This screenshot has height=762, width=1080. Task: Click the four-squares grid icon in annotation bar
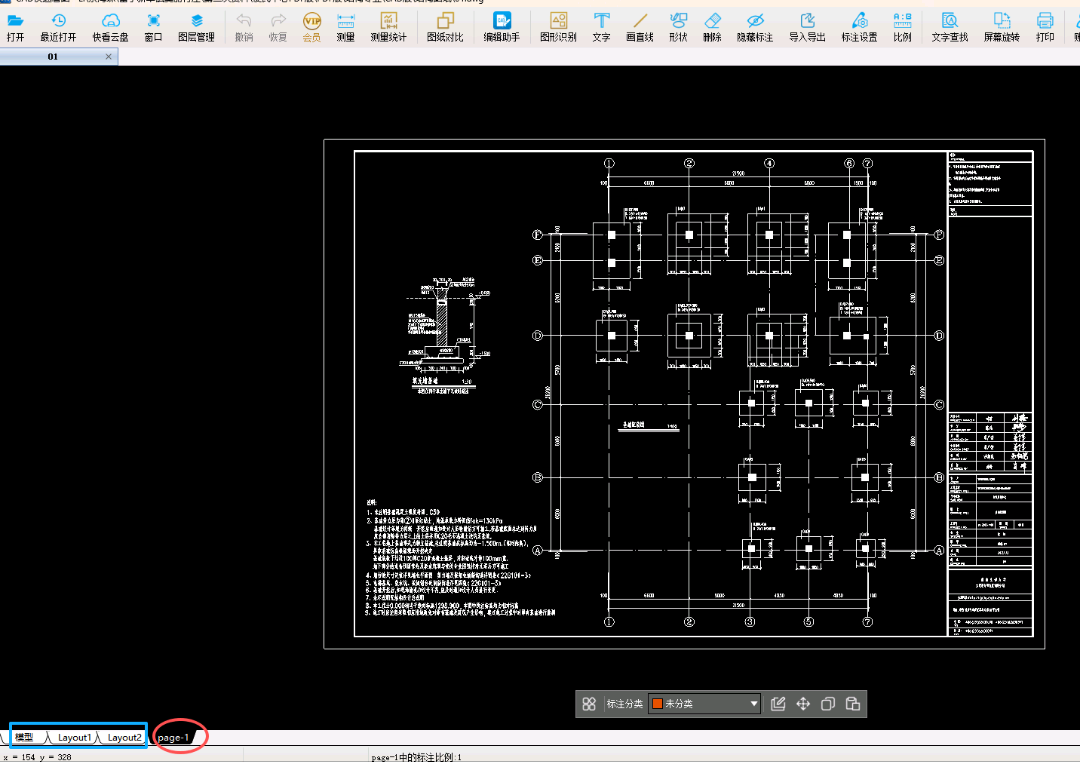pos(590,704)
